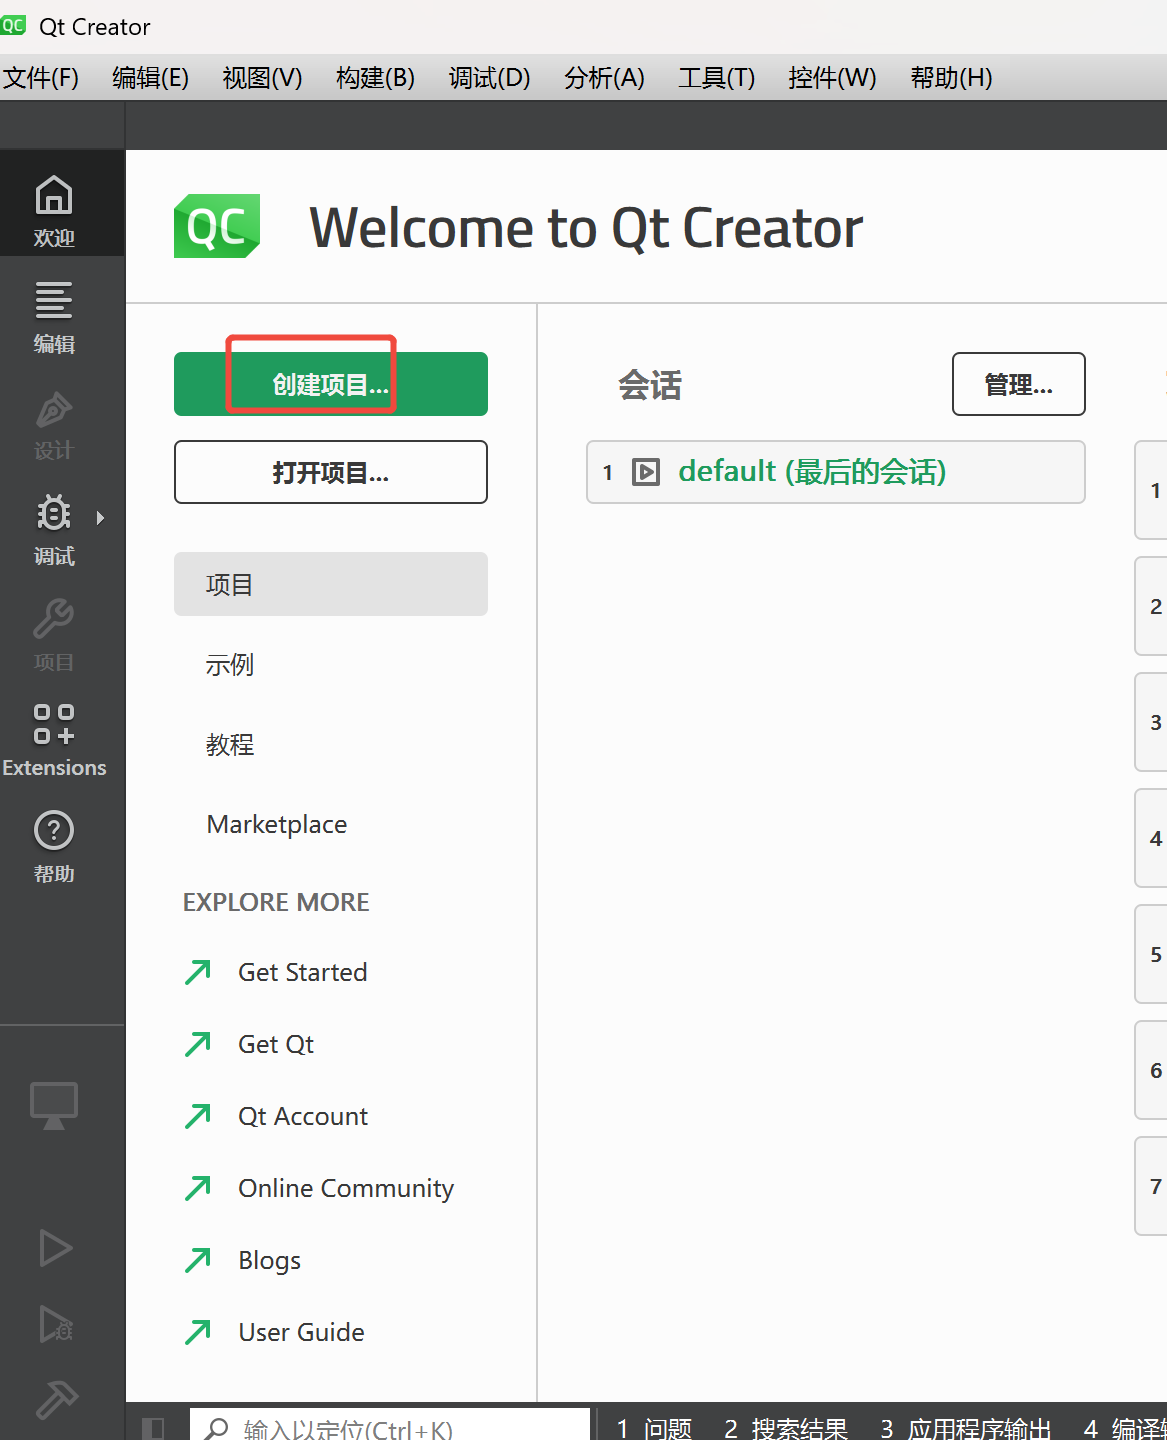Open the Online Community link
The width and height of the screenshot is (1167, 1440).
346,1188
